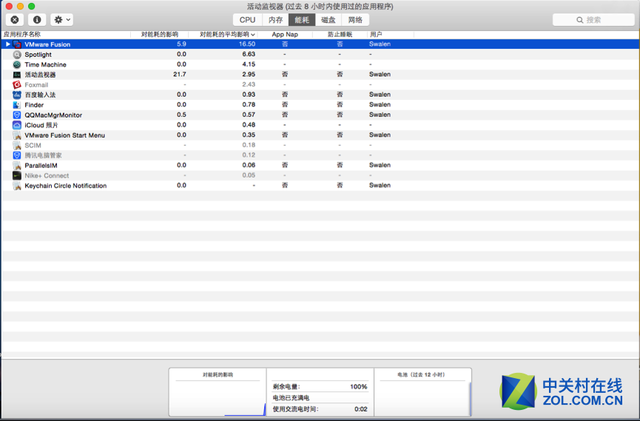This screenshot has width=640, height=421.
Task: Click the 16.50 average energy value
Action: coord(247,44)
